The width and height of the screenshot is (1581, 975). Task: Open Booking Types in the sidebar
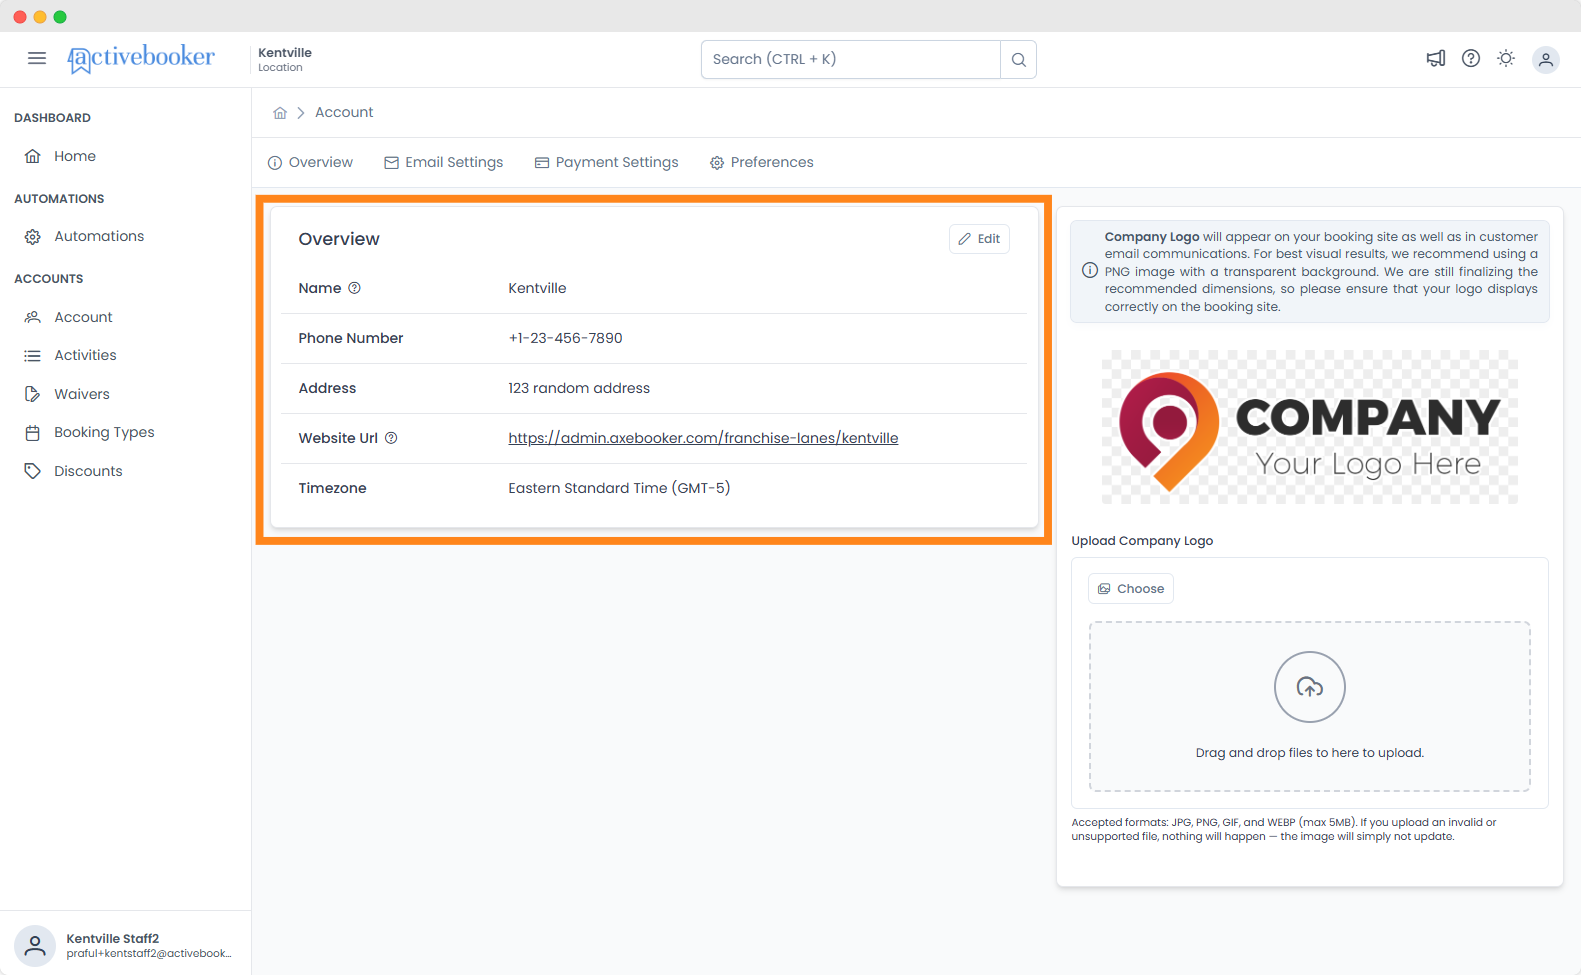click(x=104, y=432)
